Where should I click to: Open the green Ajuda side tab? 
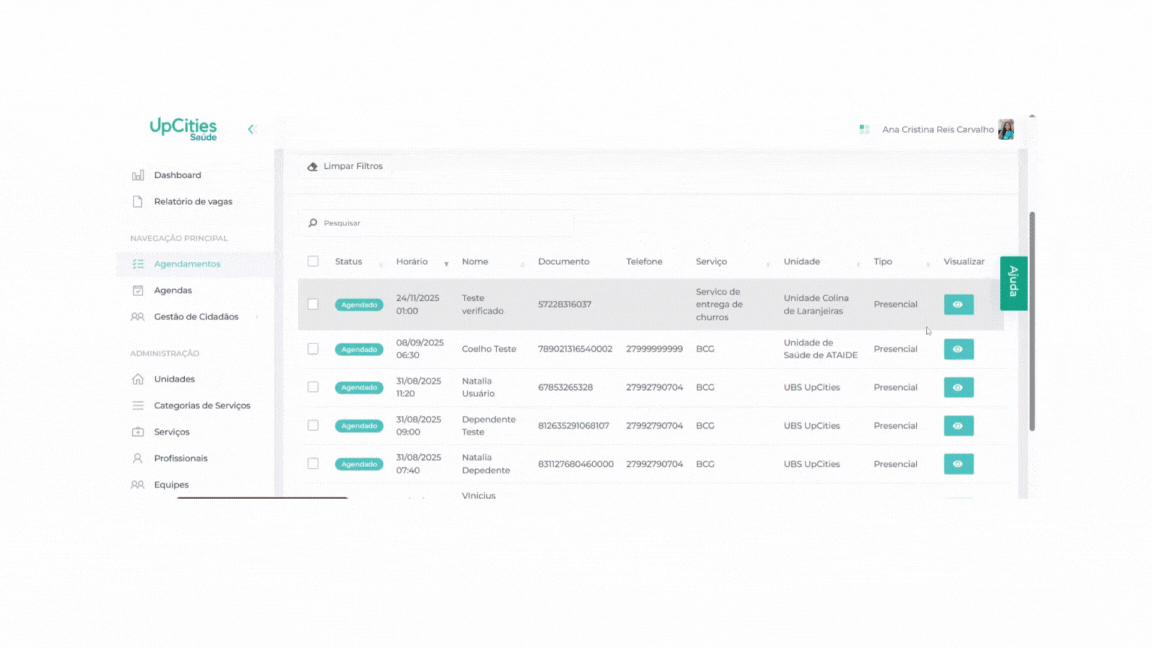tap(1014, 283)
